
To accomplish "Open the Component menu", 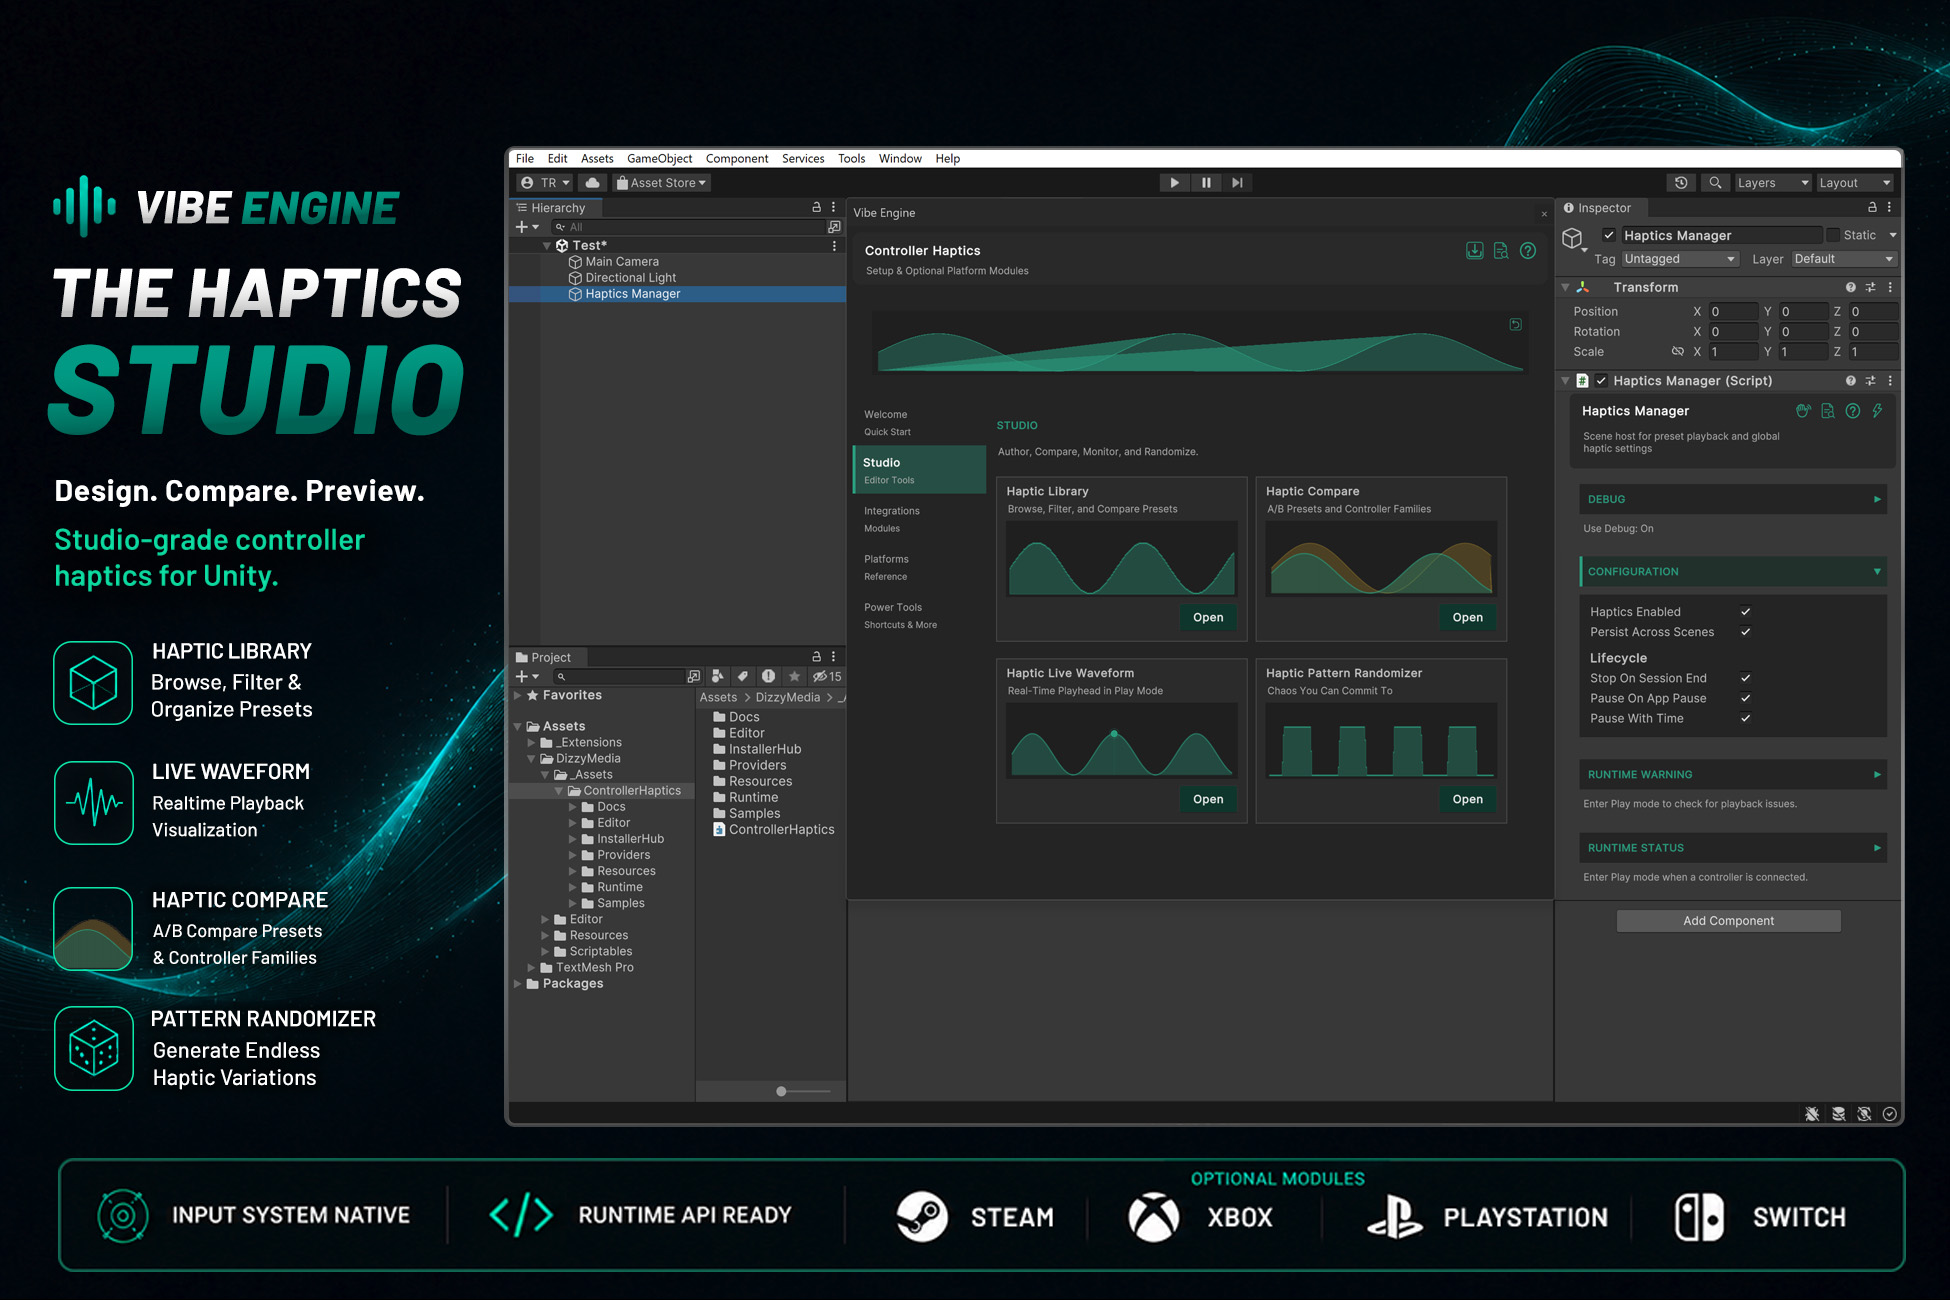I will click(x=737, y=159).
